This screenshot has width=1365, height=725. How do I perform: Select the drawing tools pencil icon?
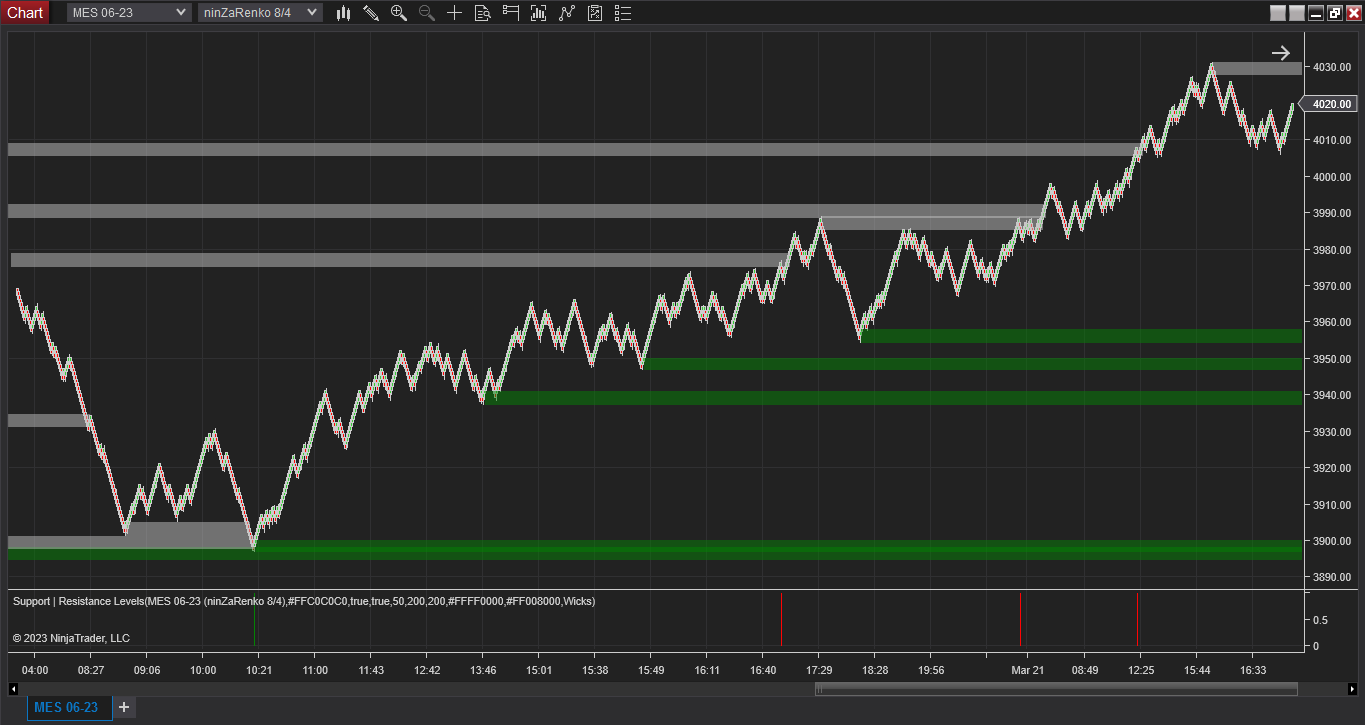pos(371,13)
